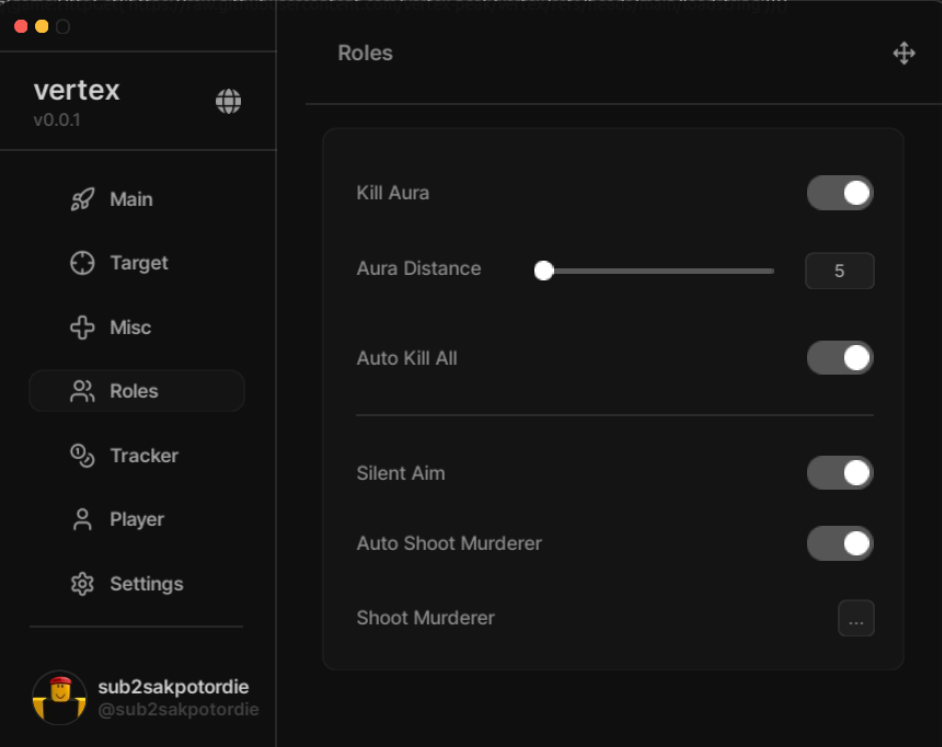
Task: Click the sub2sakpotordie display name
Action: [173, 687]
